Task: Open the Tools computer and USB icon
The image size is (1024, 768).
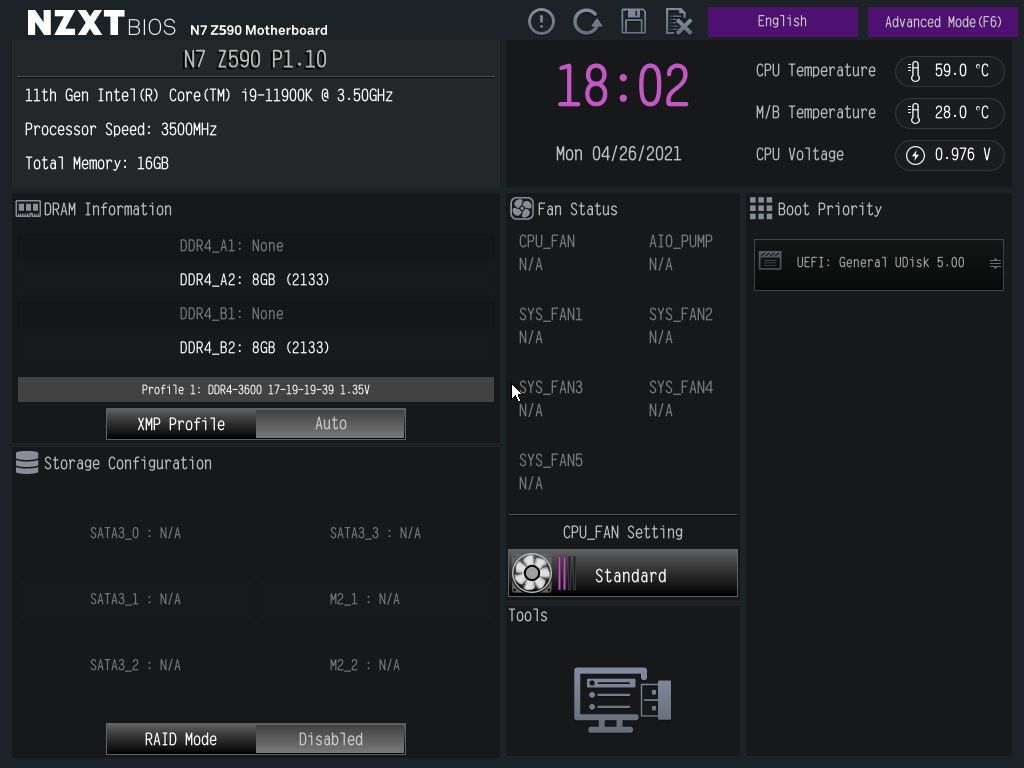Action: coord(622,699)
